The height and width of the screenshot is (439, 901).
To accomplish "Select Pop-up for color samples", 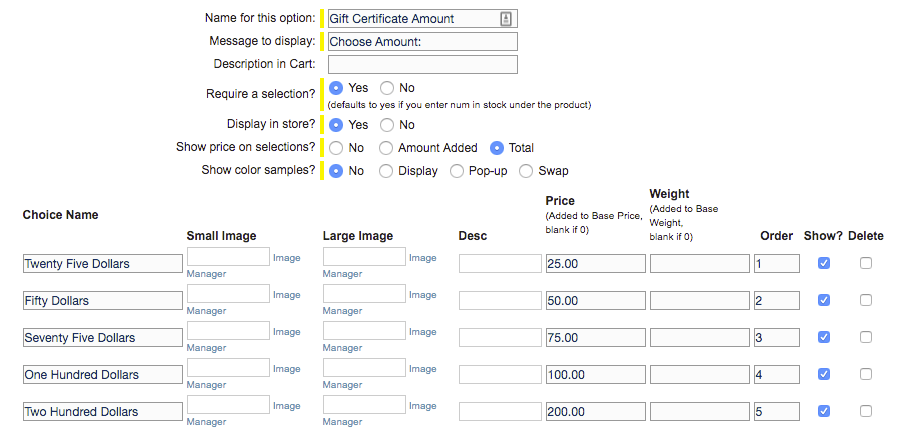I will (457, 171).
